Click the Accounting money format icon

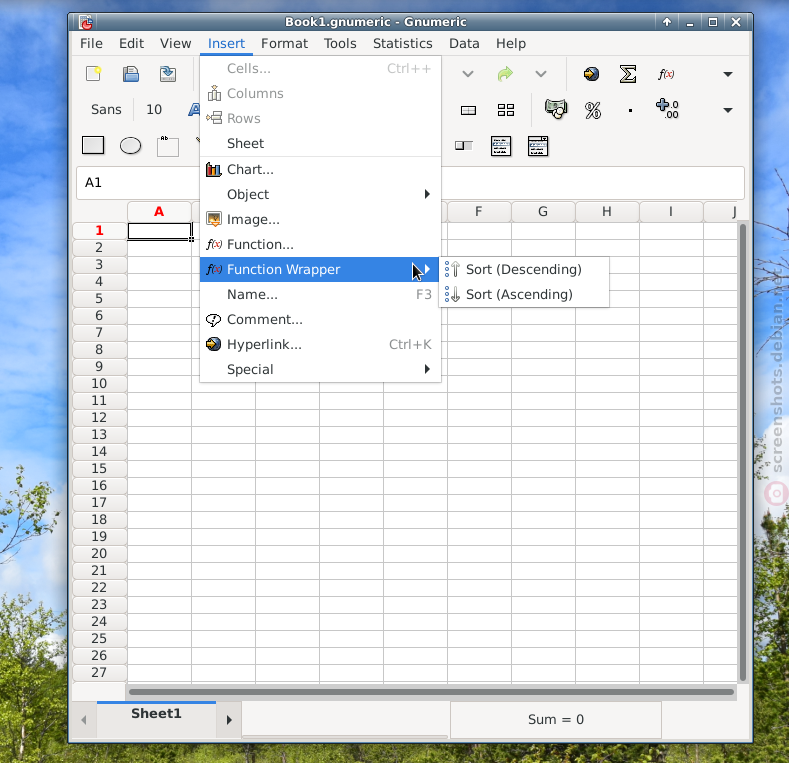click(x=556, y=109)
